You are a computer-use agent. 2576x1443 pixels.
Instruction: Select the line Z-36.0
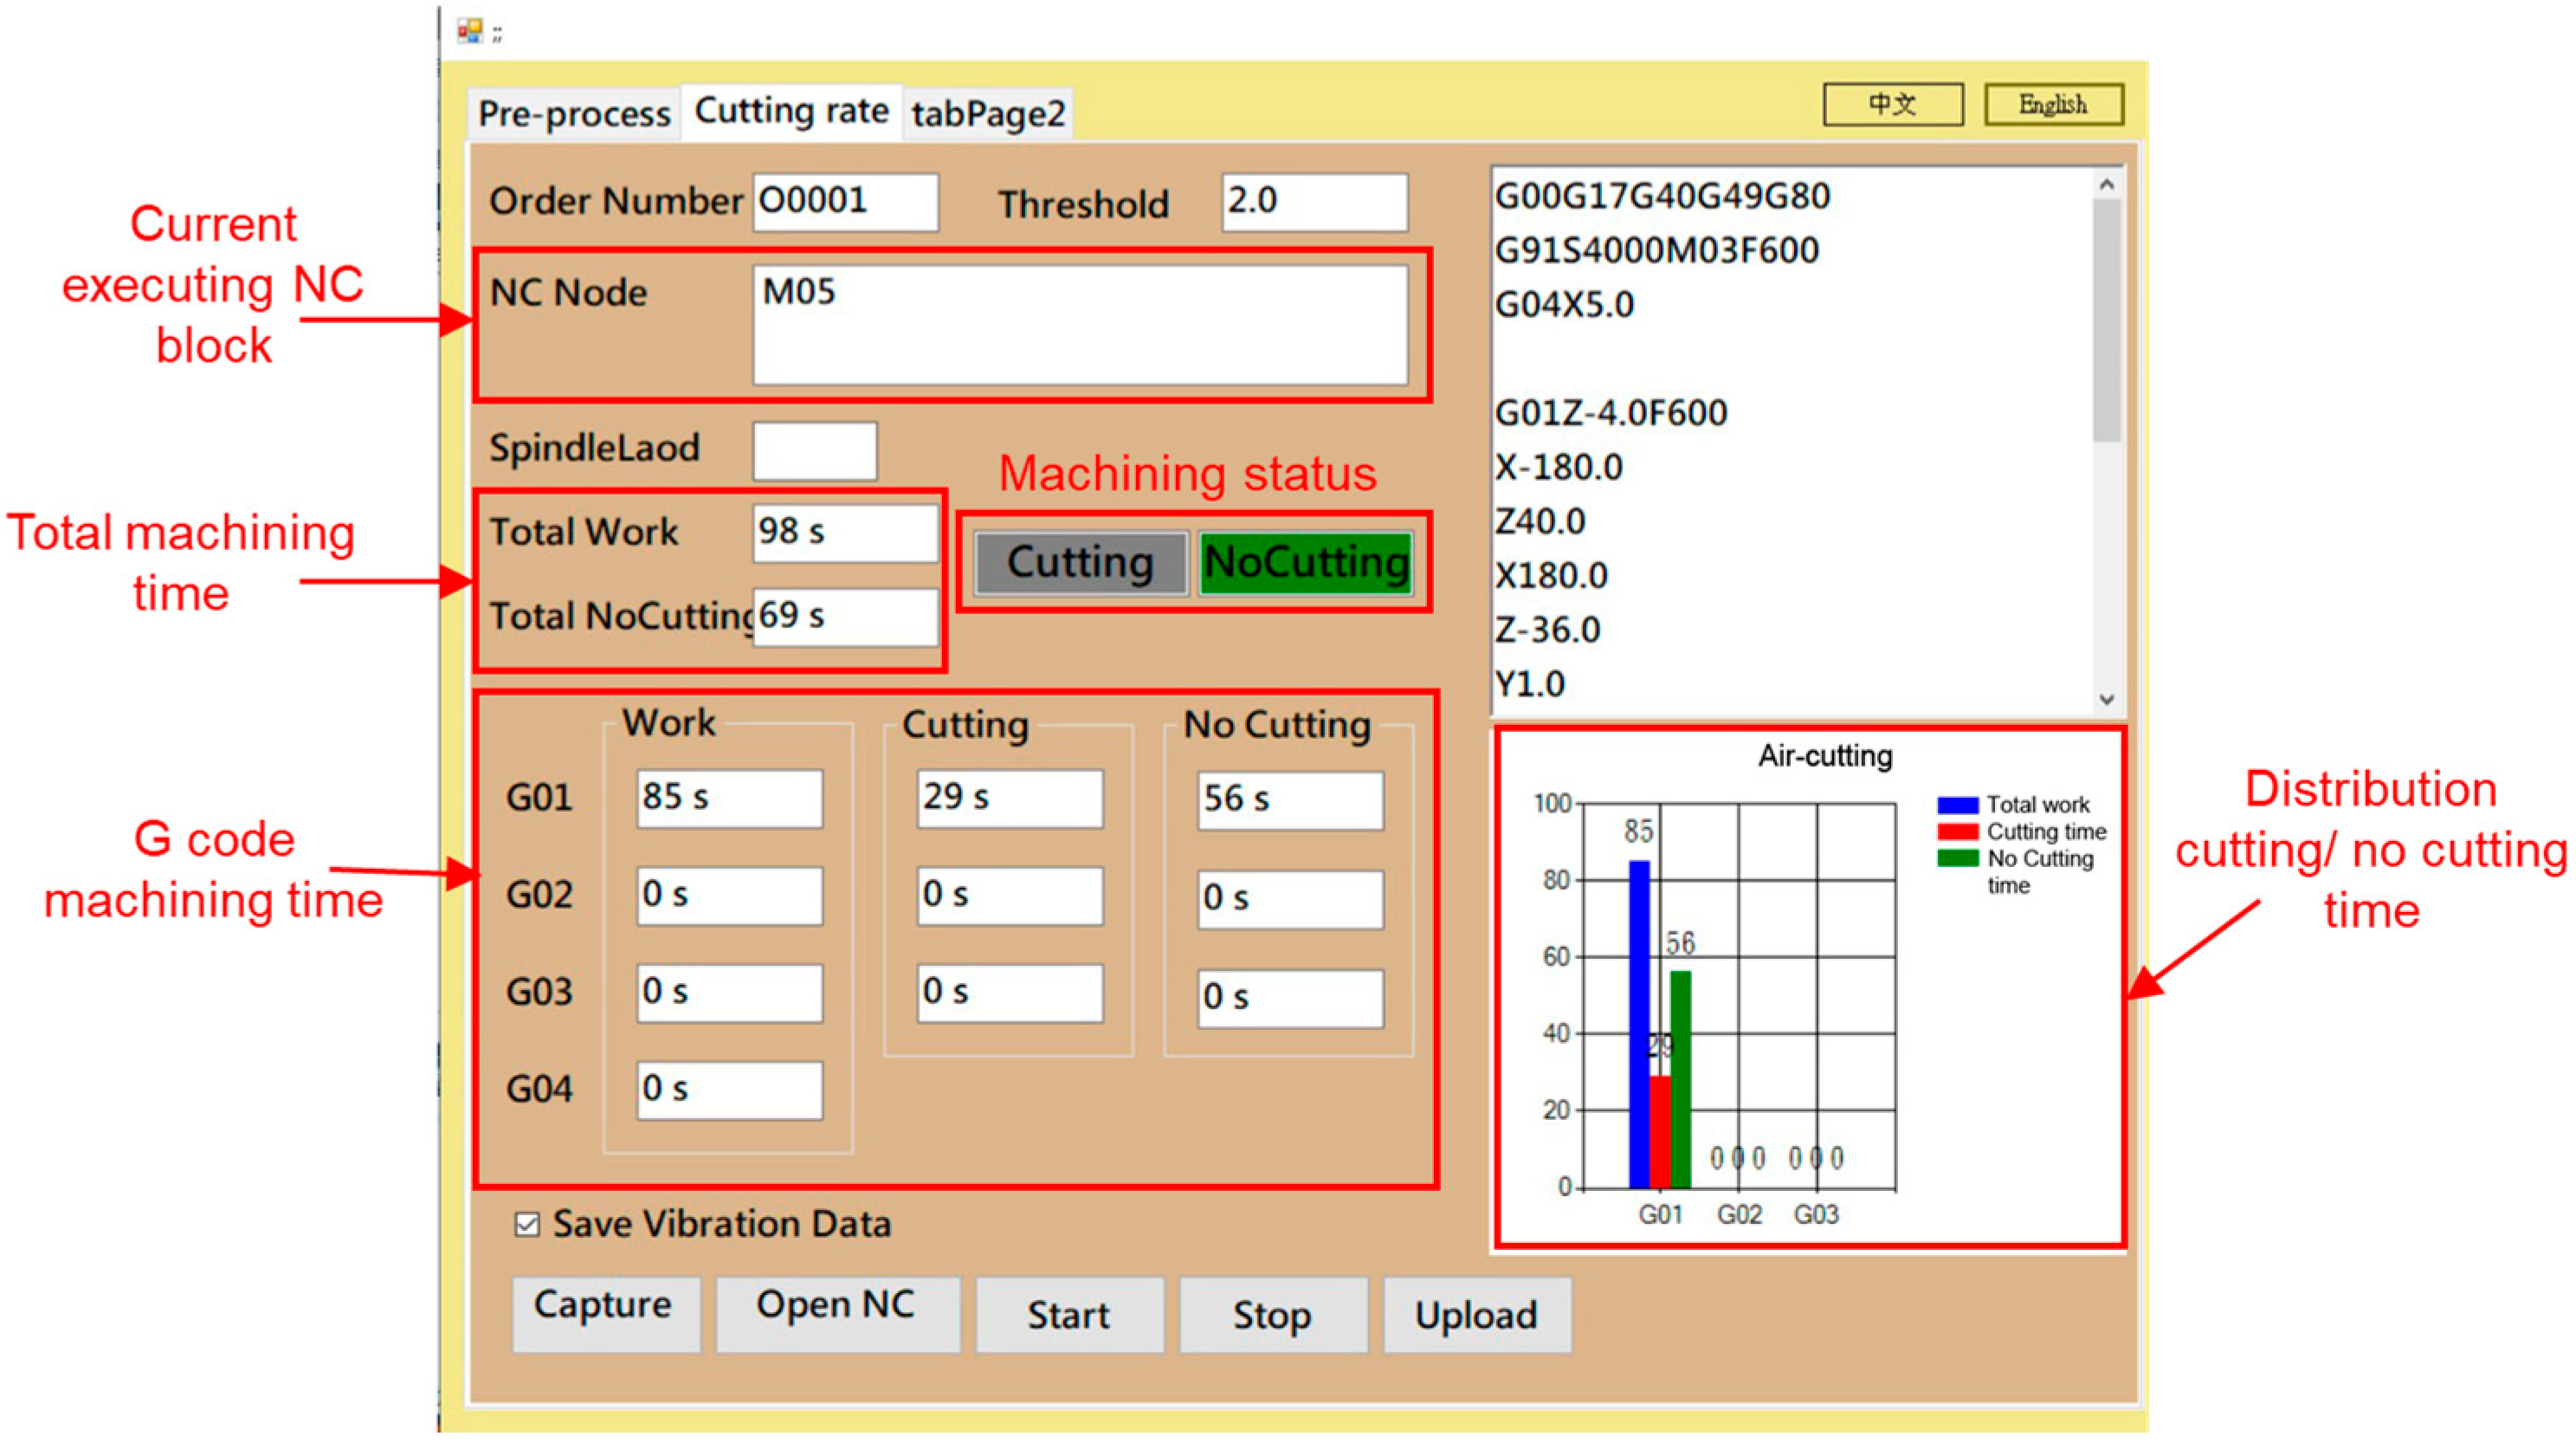pyautogui.click(x=1548, y=630)
